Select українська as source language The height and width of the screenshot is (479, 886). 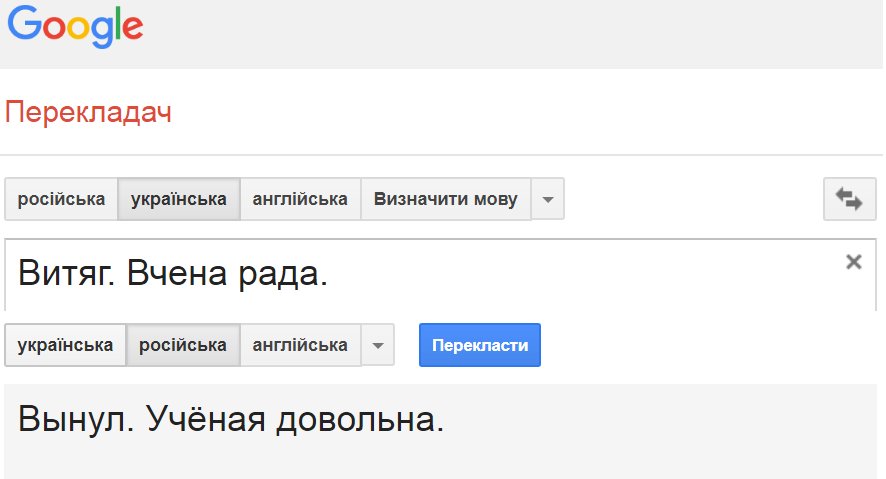coord(179,199)
